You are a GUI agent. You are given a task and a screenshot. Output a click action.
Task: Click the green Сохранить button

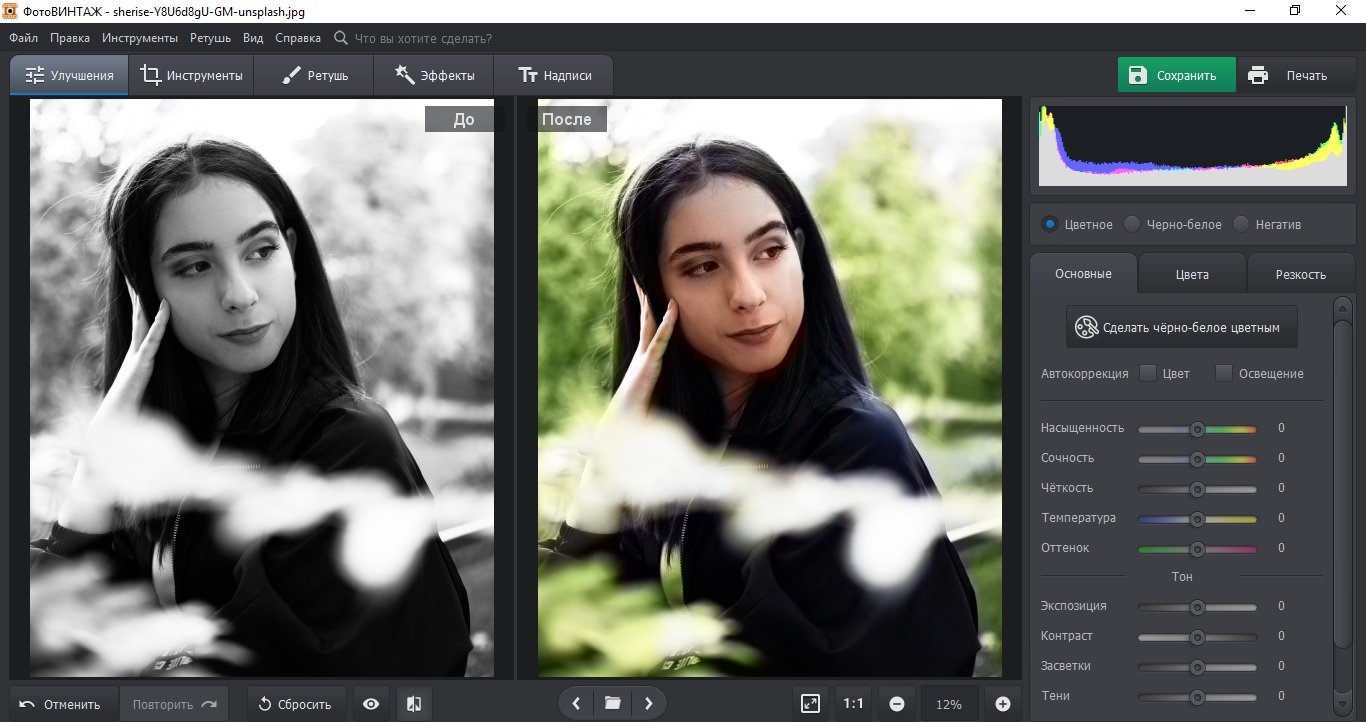1176,75
